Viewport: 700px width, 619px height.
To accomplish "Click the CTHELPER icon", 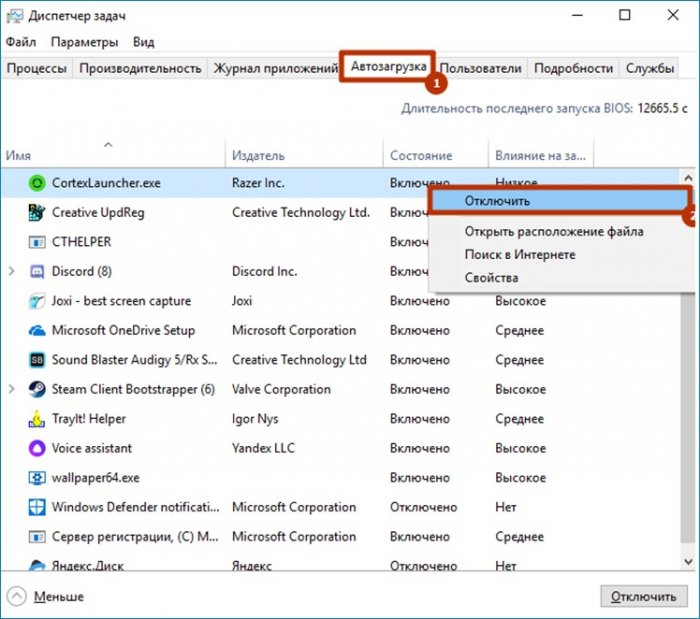I will pos(37,242).
